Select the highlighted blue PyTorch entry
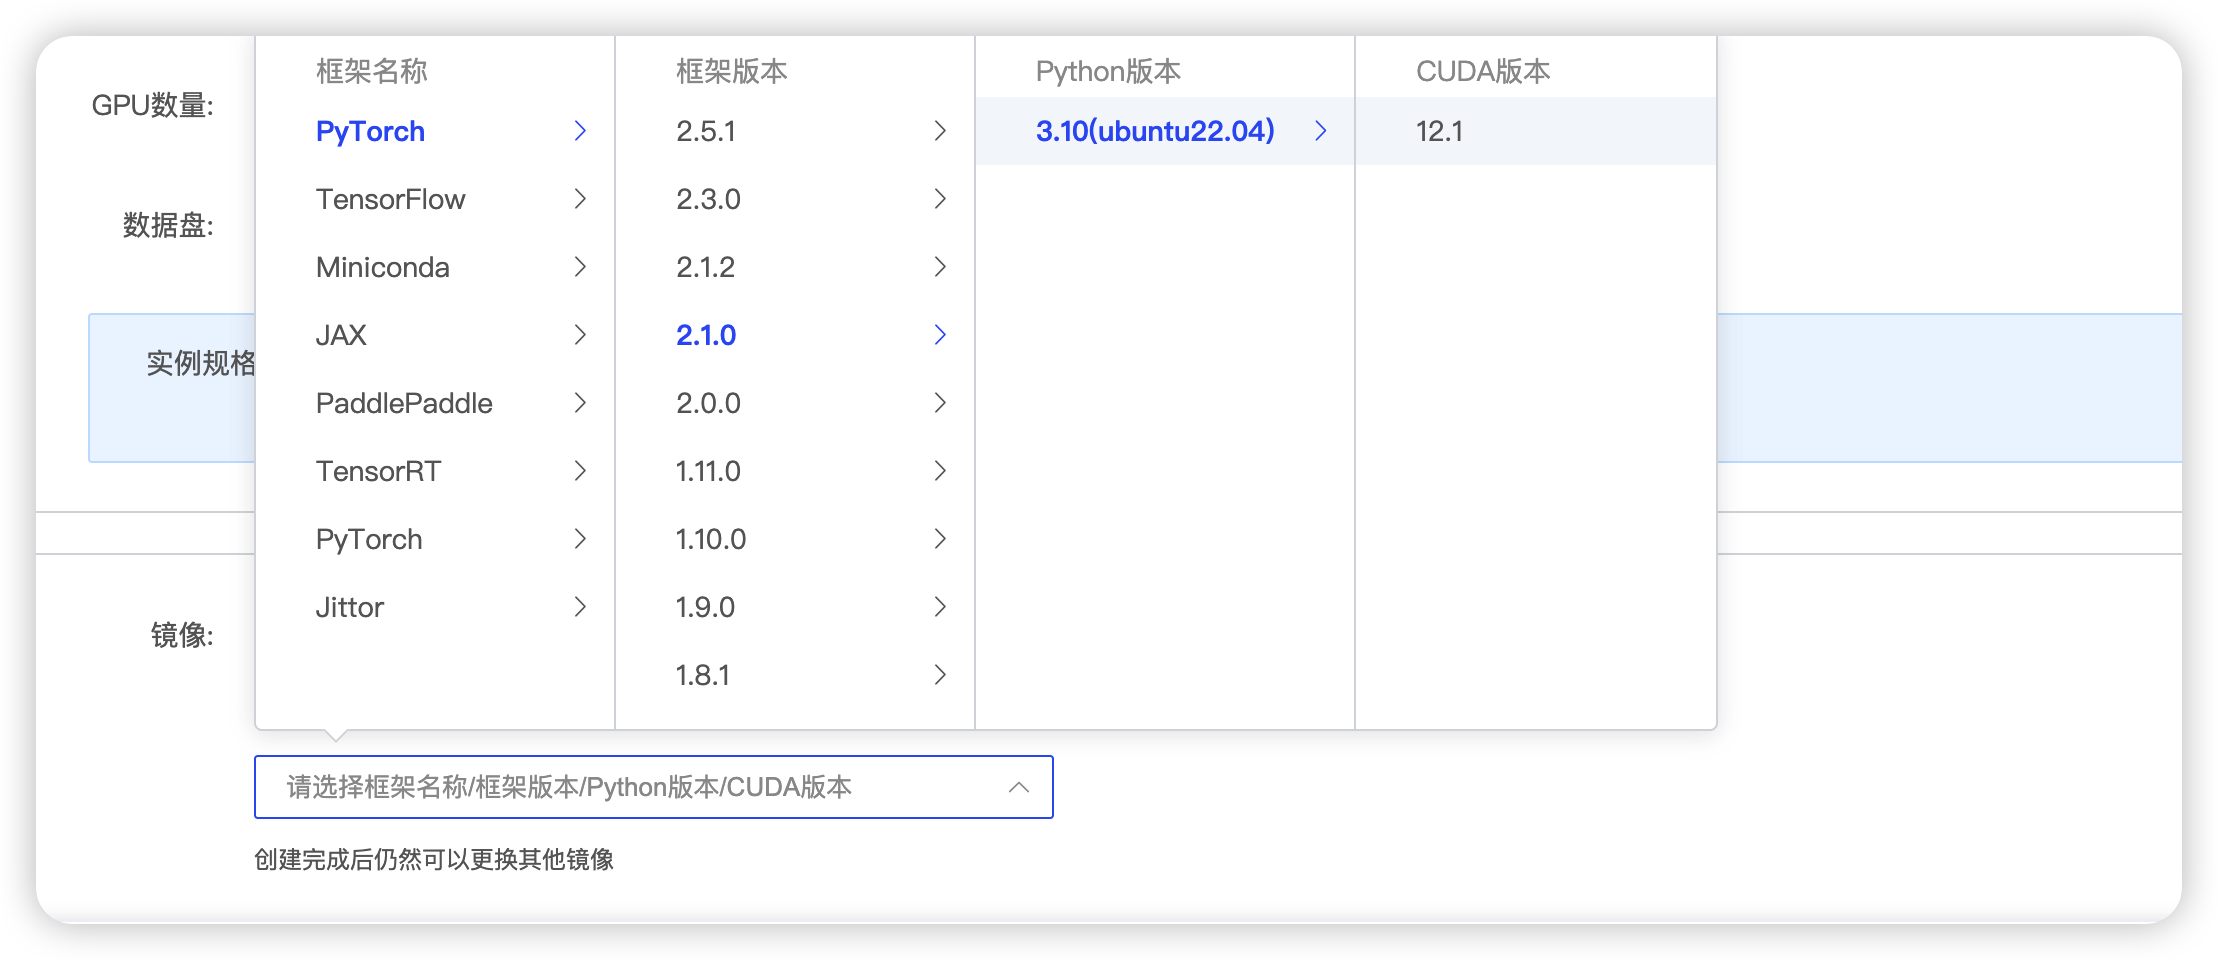 [370, 131]
